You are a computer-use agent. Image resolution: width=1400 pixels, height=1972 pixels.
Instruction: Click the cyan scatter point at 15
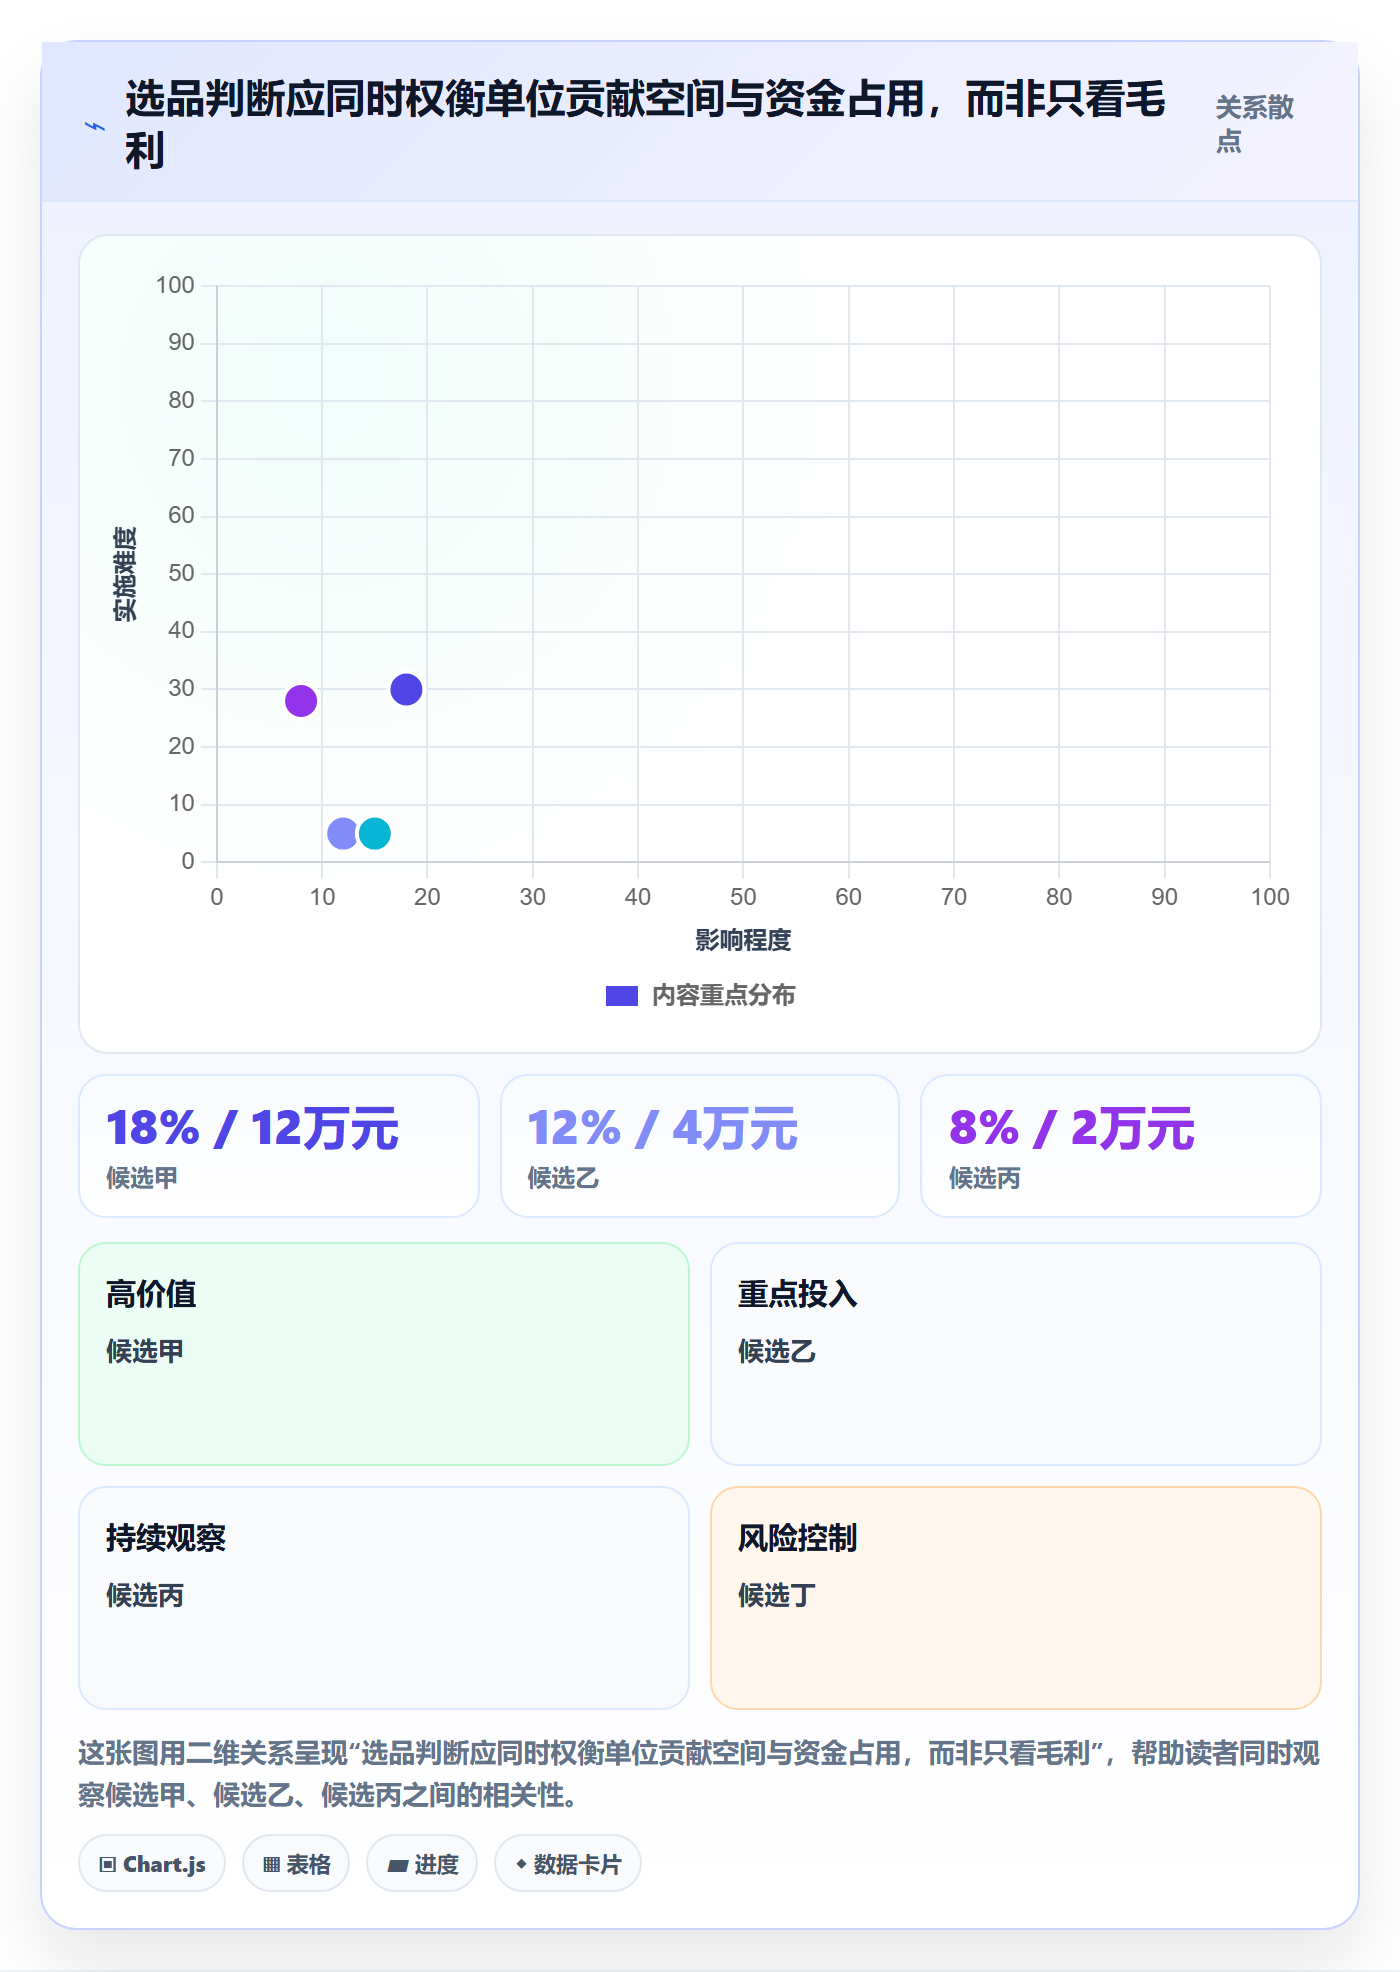coord(375,833)
